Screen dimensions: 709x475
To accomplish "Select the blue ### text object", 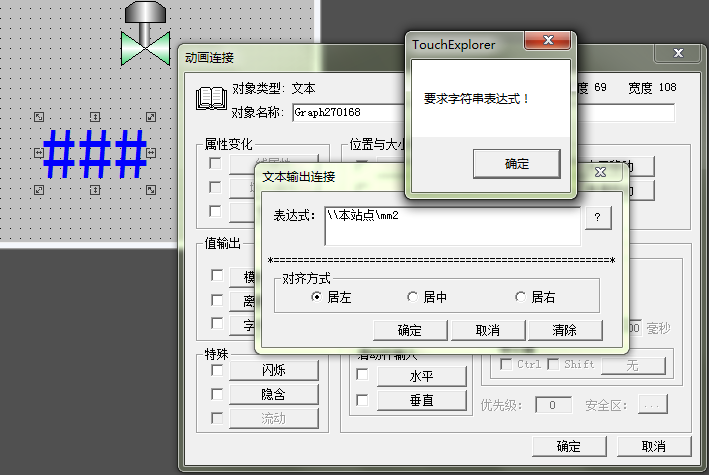I will (x=96, y=153).
